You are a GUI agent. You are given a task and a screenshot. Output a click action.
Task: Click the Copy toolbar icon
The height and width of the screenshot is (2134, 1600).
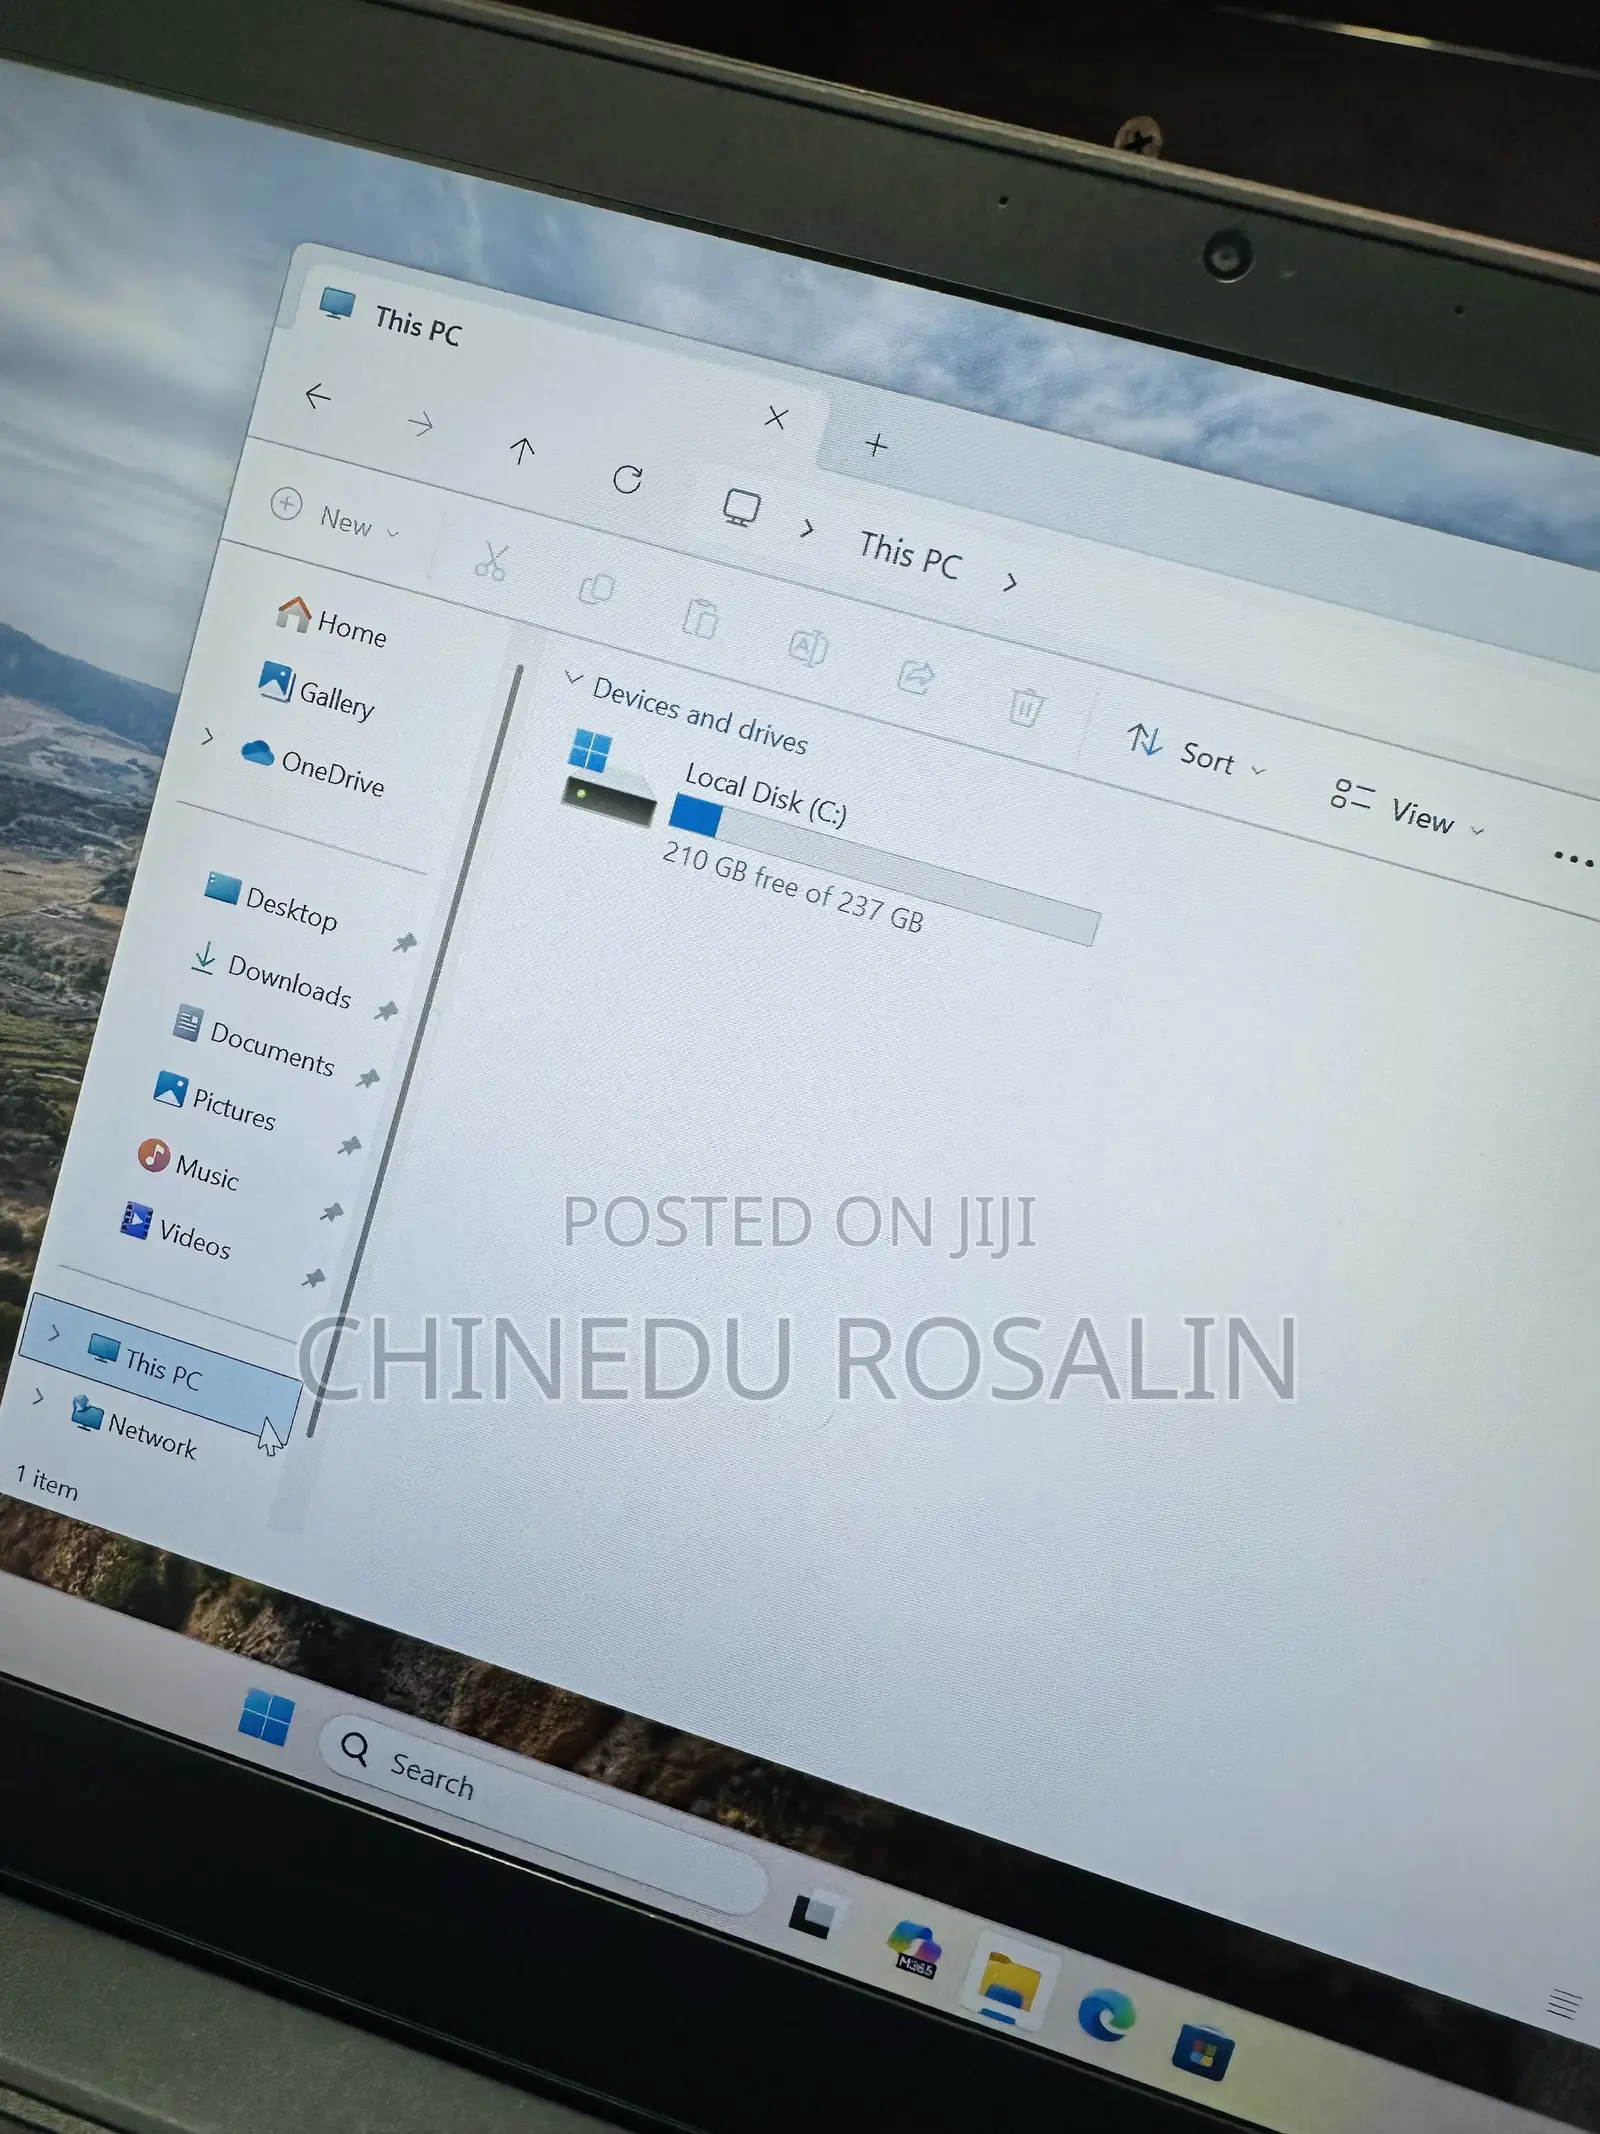[597, 590]
